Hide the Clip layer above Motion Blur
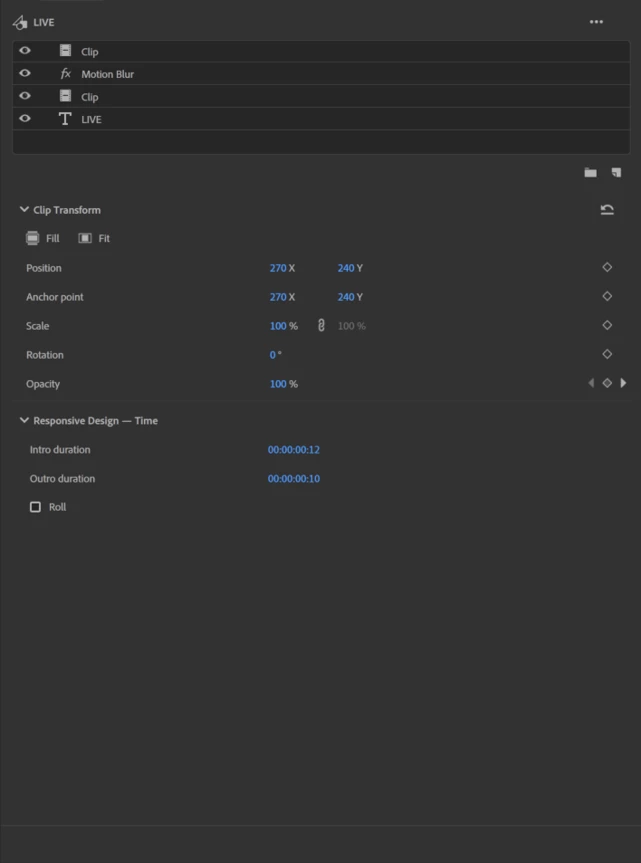Screen dimensions: 641x863 click(25, 51)
